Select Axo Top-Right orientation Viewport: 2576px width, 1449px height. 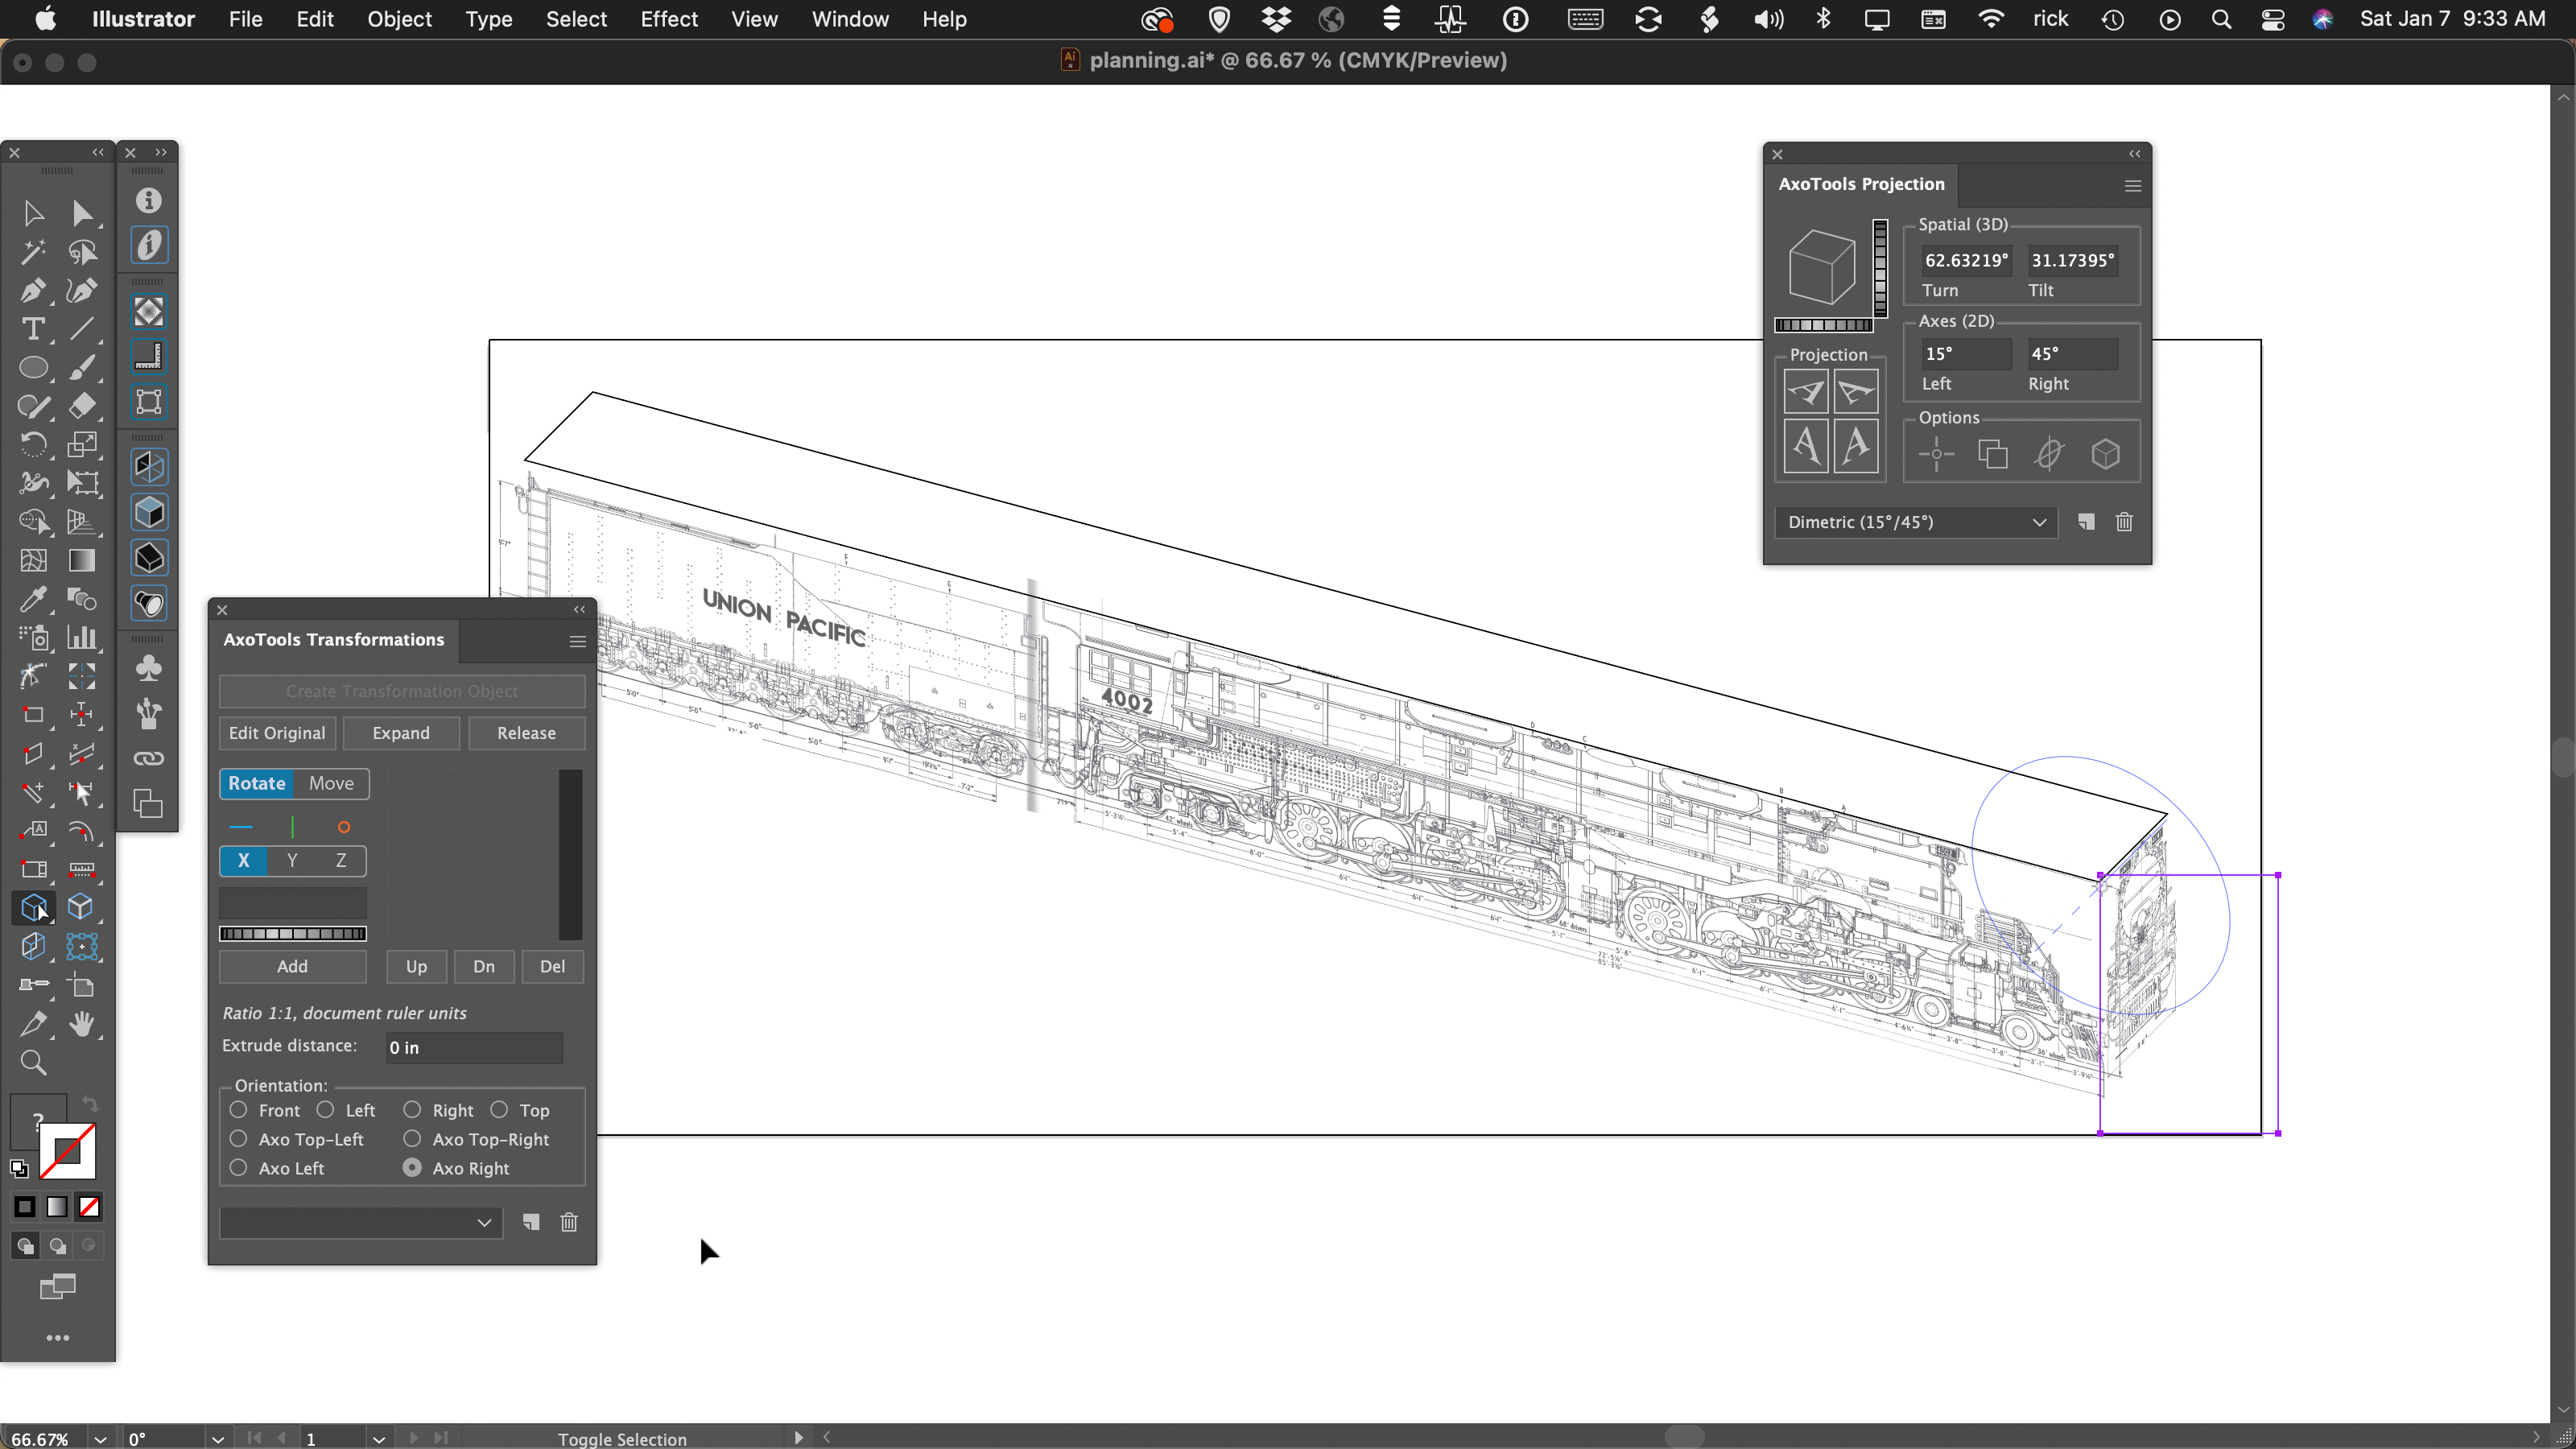pyautogui.click(x=412, y=1139)
